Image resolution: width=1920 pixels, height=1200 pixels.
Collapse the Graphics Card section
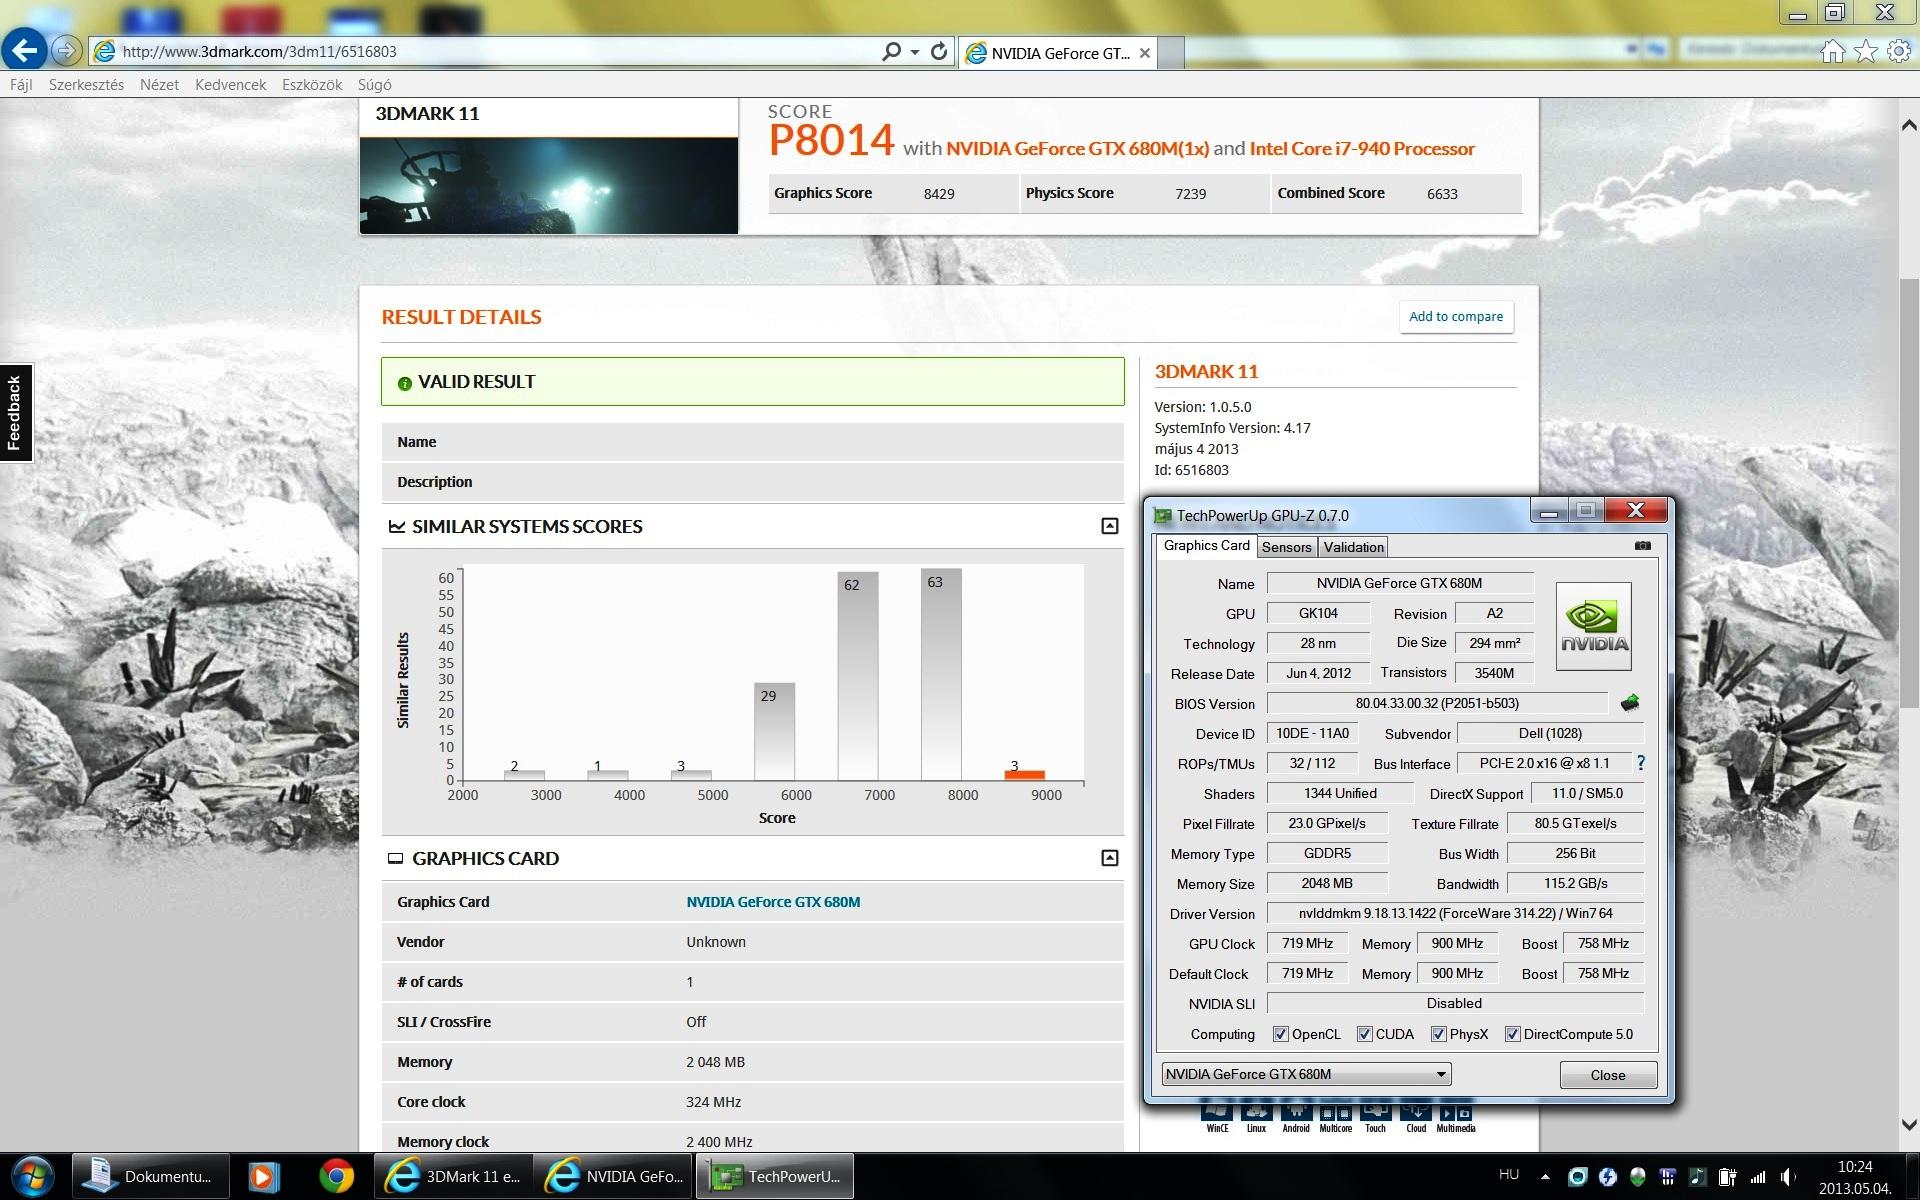pyautogui.click(x=1109, y=858)
